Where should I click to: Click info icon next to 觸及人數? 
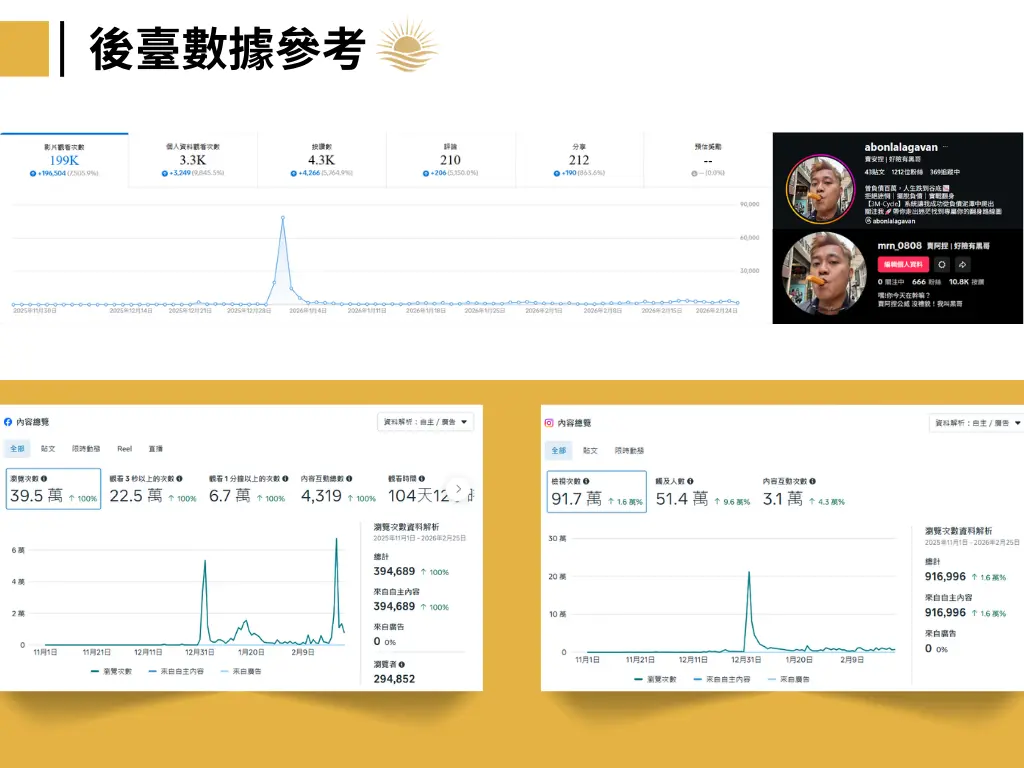(691, 481)
